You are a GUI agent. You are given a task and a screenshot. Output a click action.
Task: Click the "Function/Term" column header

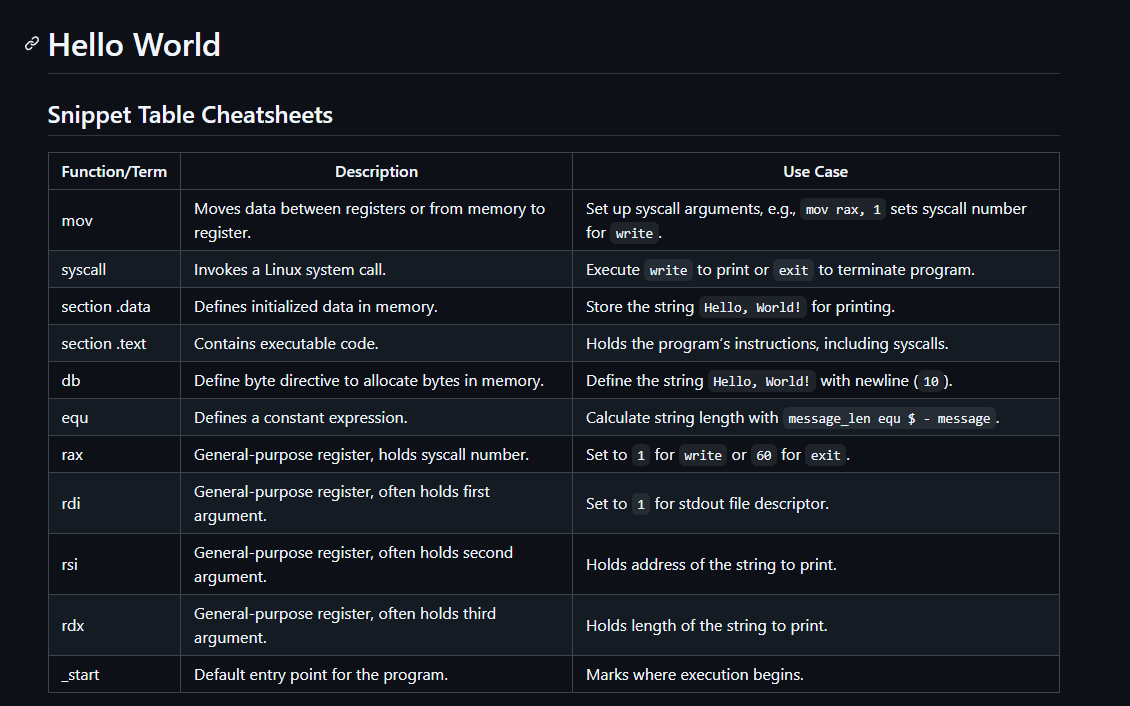click(114, 172)
